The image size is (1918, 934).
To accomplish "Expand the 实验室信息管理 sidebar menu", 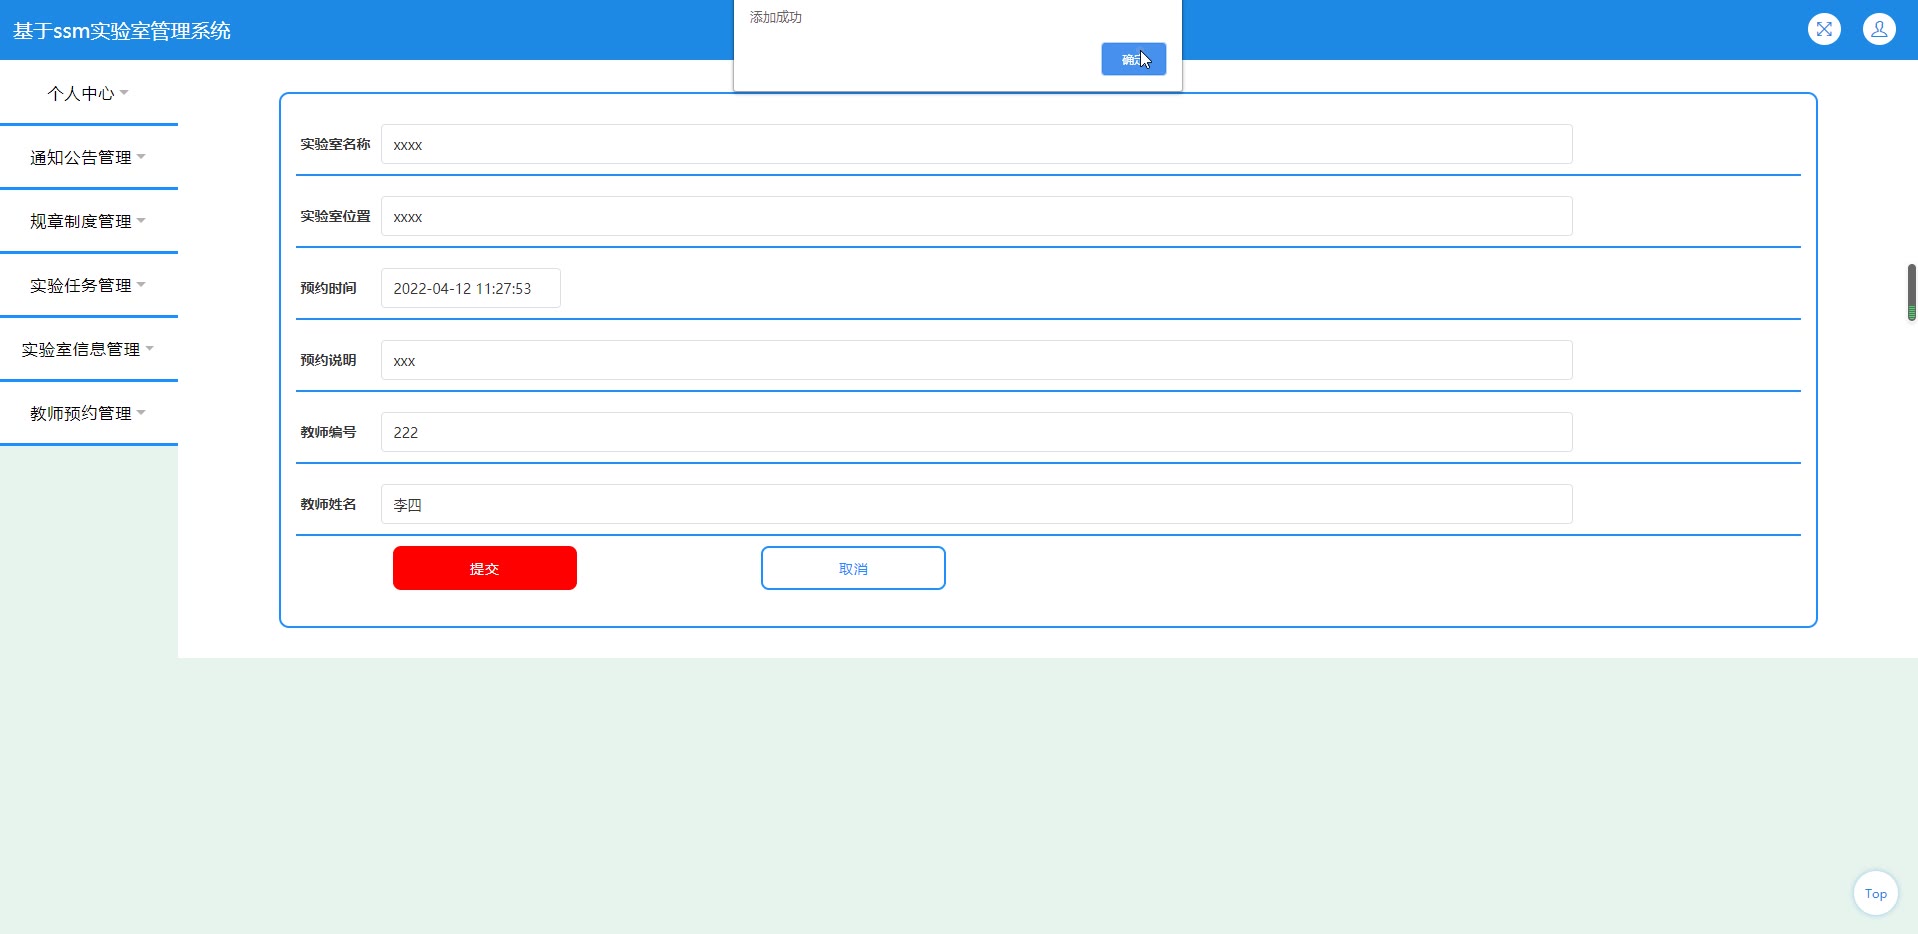I will coord(89,349).
